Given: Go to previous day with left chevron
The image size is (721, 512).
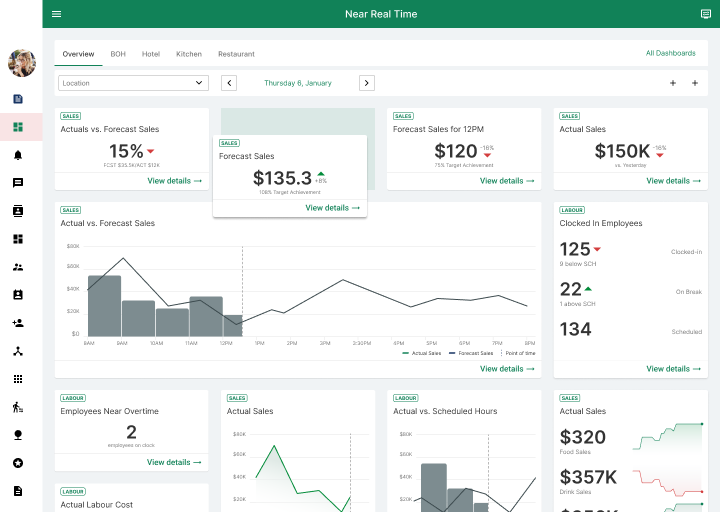Looking at the screenshot, I should pyautogui.click(x=229, y=83).
